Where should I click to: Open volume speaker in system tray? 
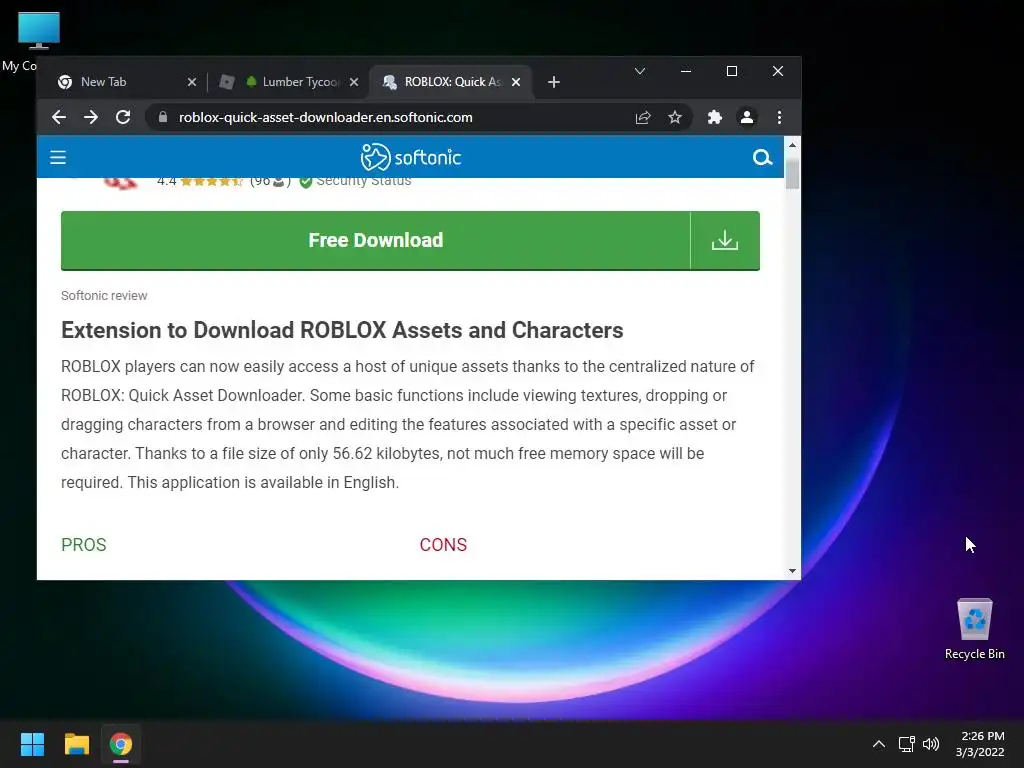pyautogui.click(x=931, y=744)
